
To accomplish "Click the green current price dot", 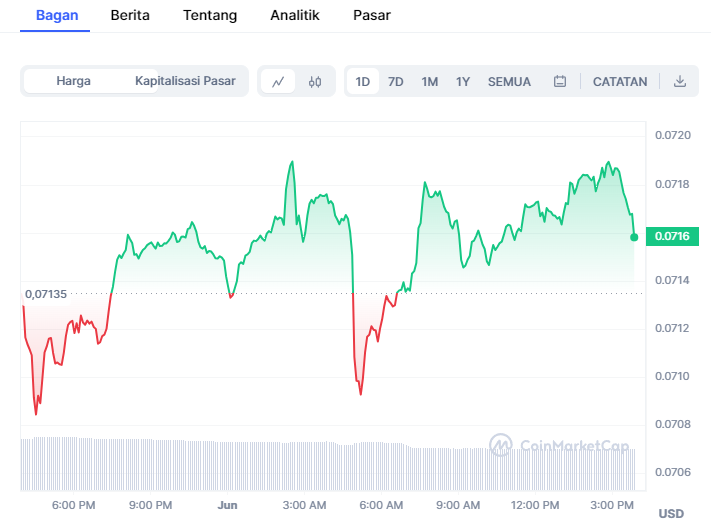I will [x=634, y=237].
